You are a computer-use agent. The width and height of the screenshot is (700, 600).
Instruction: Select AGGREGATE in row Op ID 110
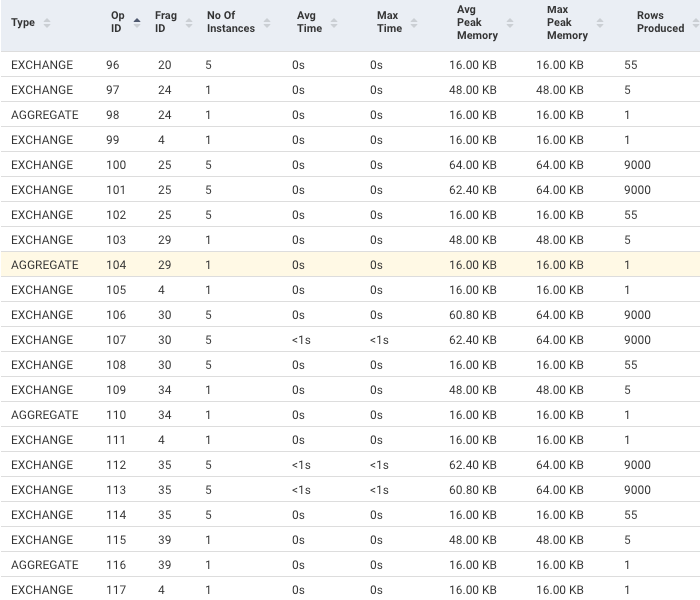(x=45, y=415)
